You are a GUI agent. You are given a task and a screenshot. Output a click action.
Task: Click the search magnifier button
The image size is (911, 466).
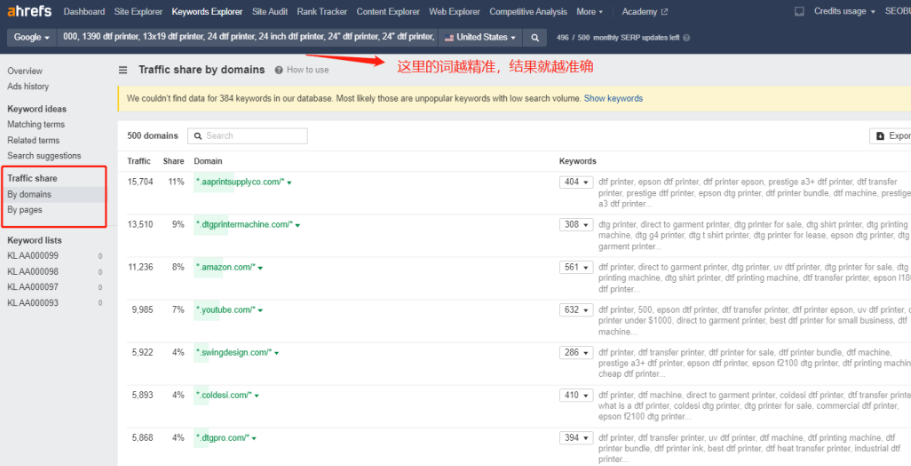coord(535,37)
